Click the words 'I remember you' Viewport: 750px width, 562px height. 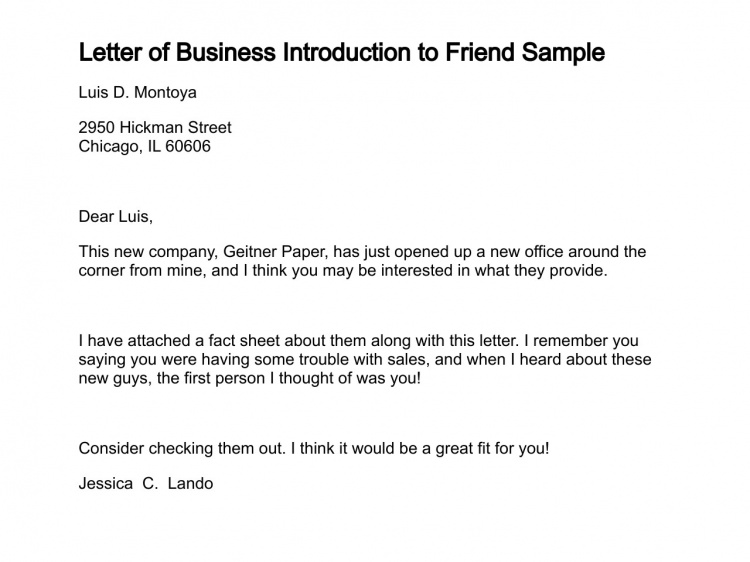click(x=581, y=341)
